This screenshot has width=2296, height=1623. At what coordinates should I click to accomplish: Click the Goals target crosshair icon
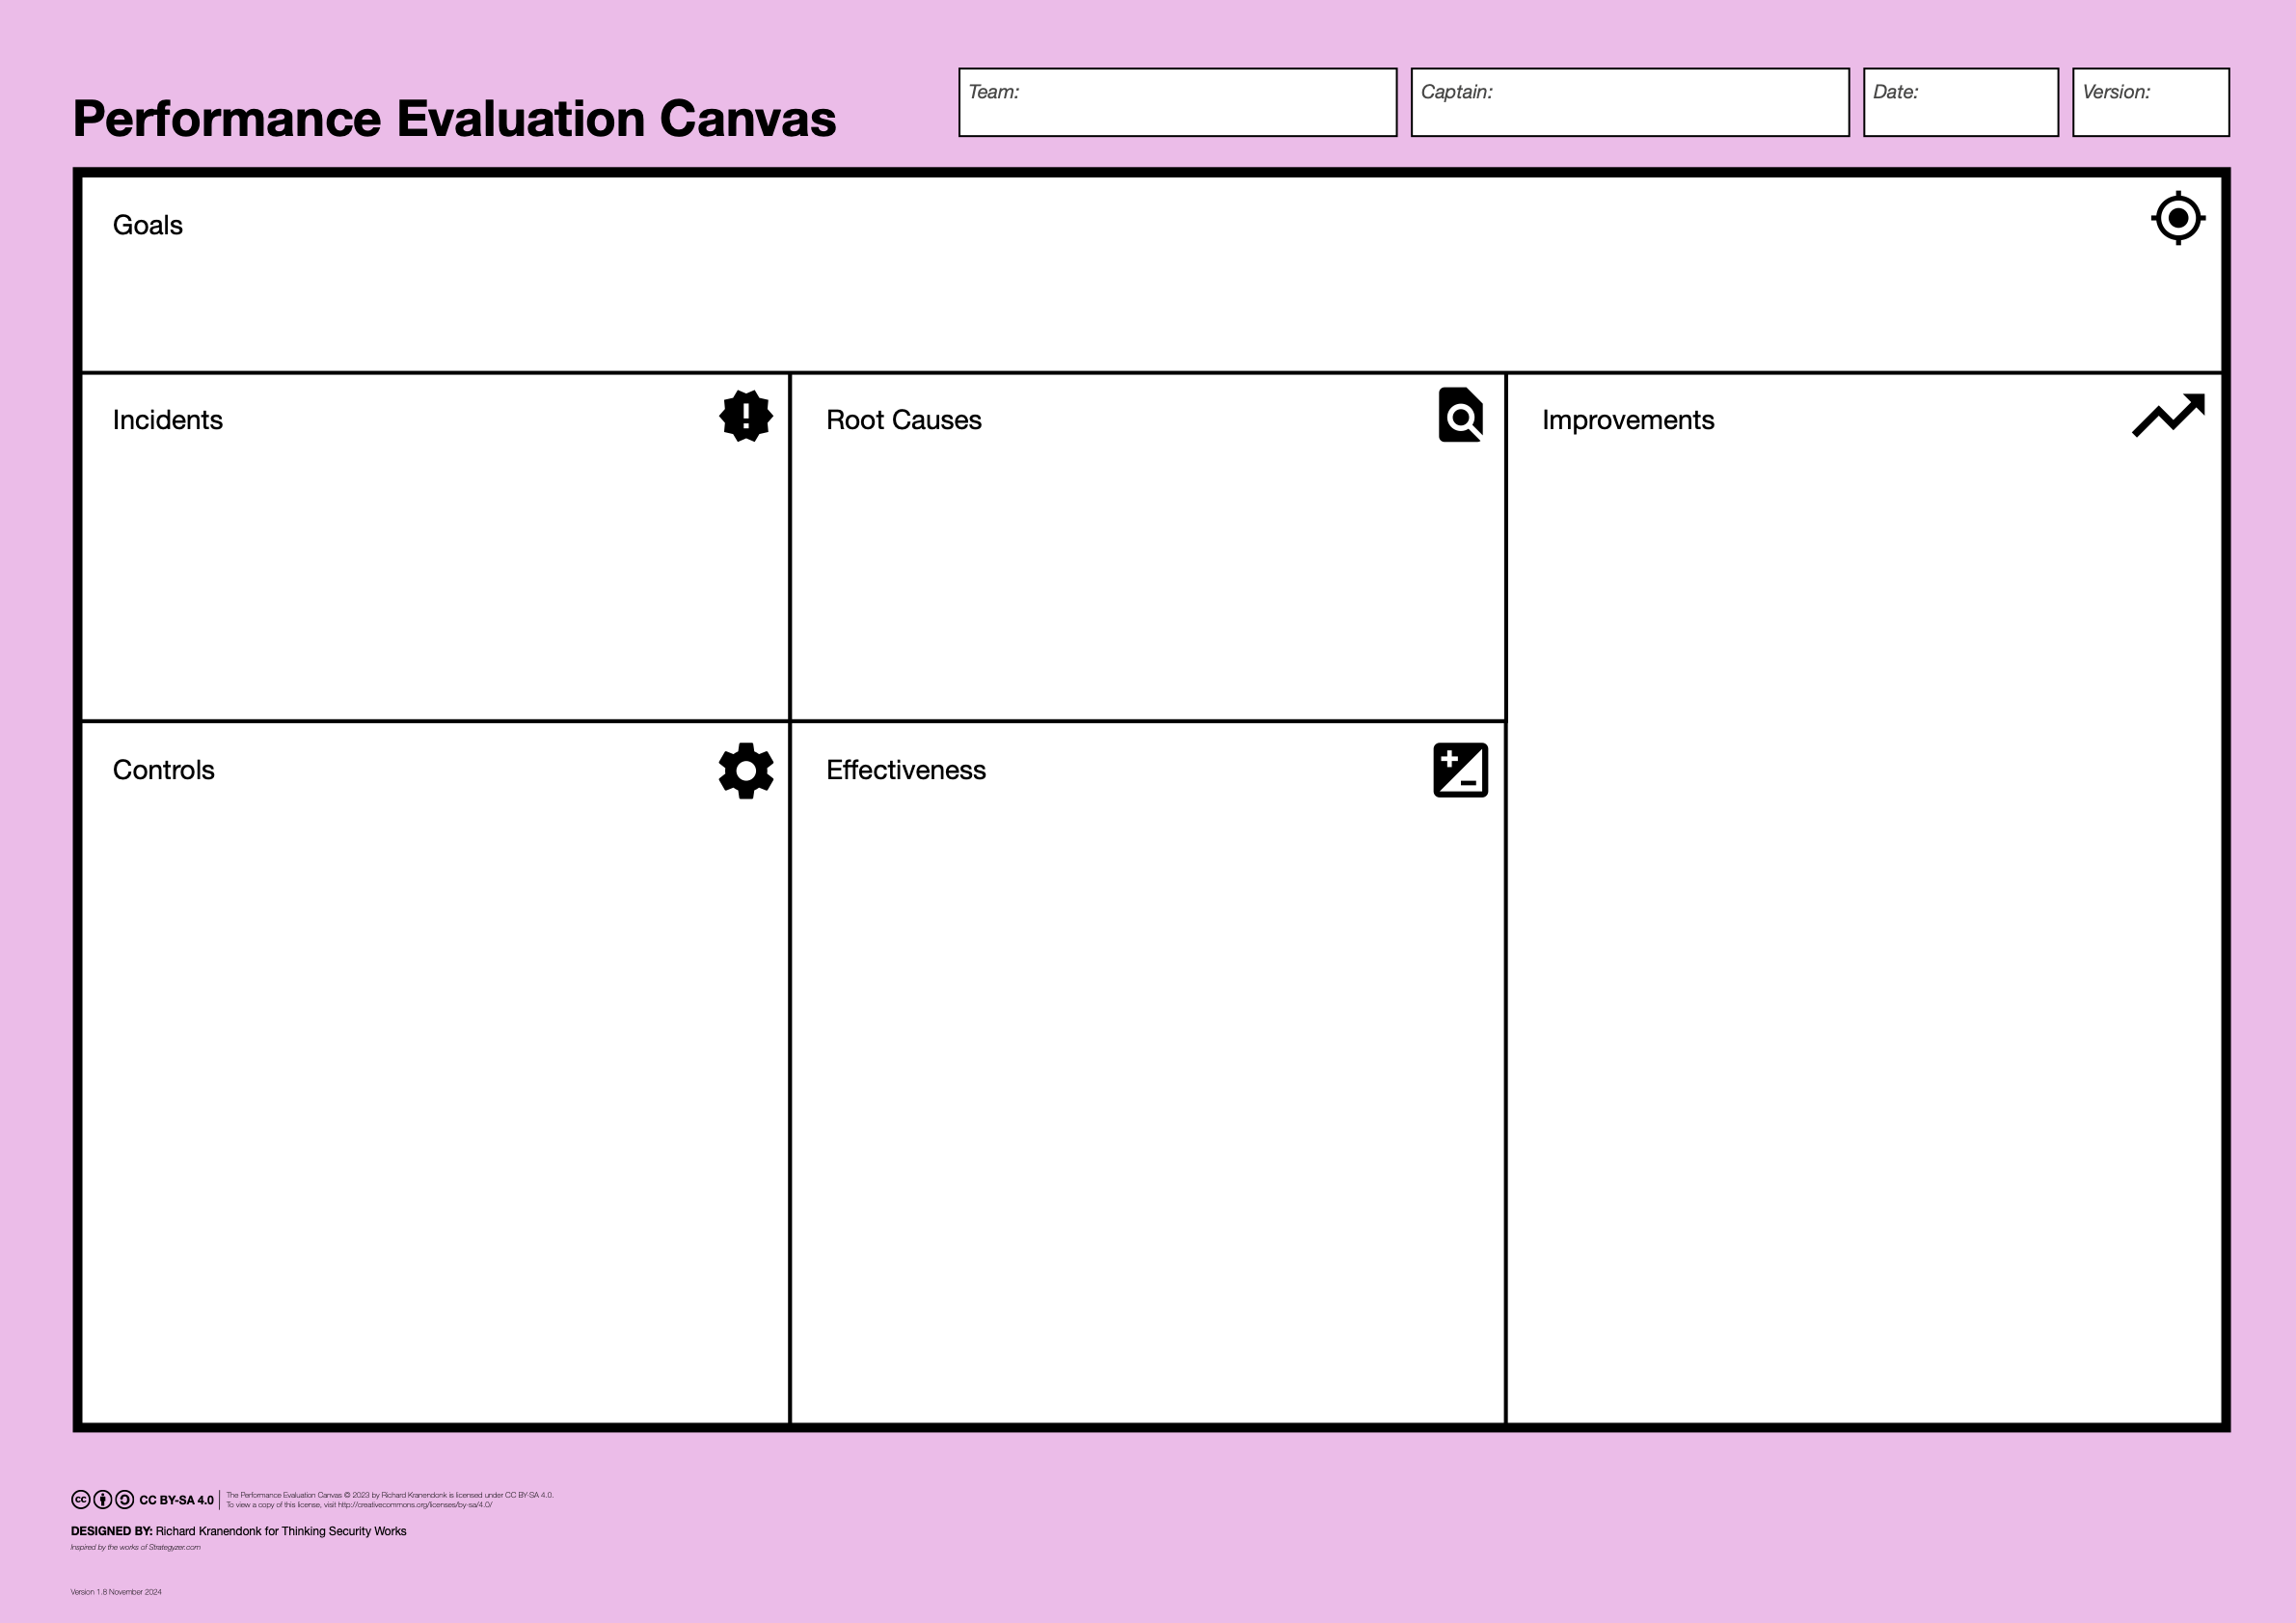coord(2178,218)
